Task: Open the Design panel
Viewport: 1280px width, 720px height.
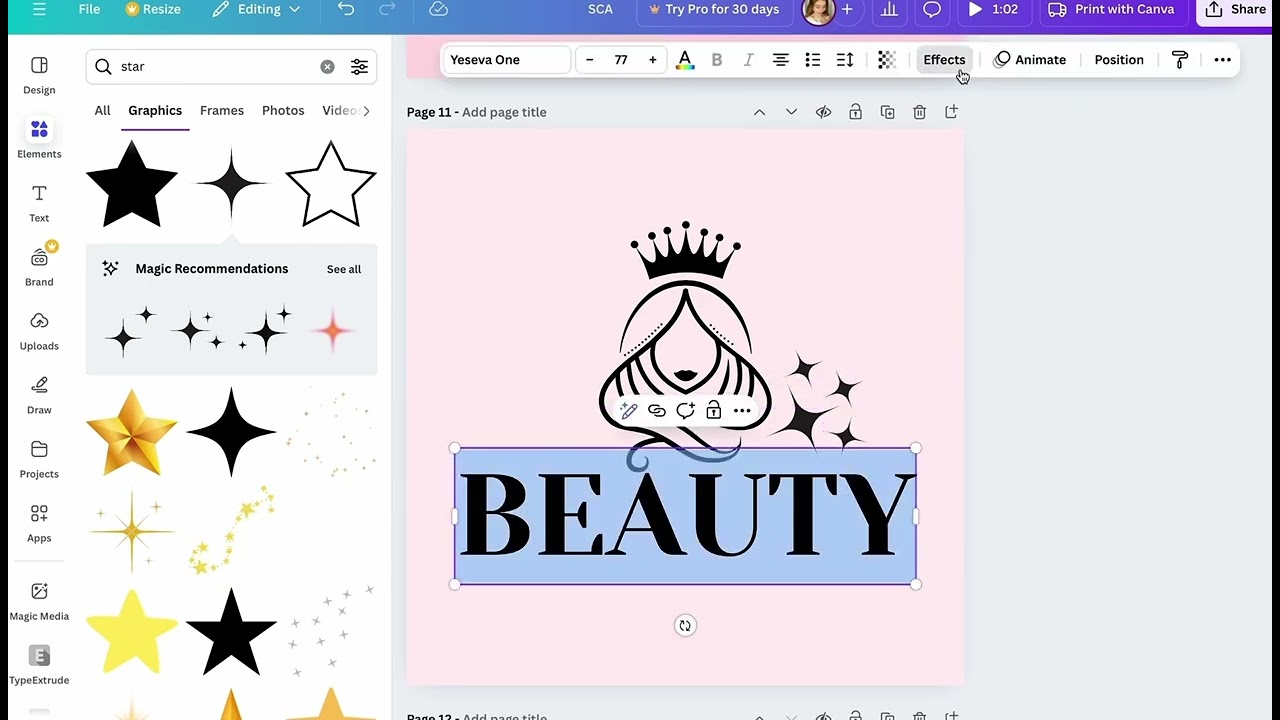Action: (x=39, y=76)
